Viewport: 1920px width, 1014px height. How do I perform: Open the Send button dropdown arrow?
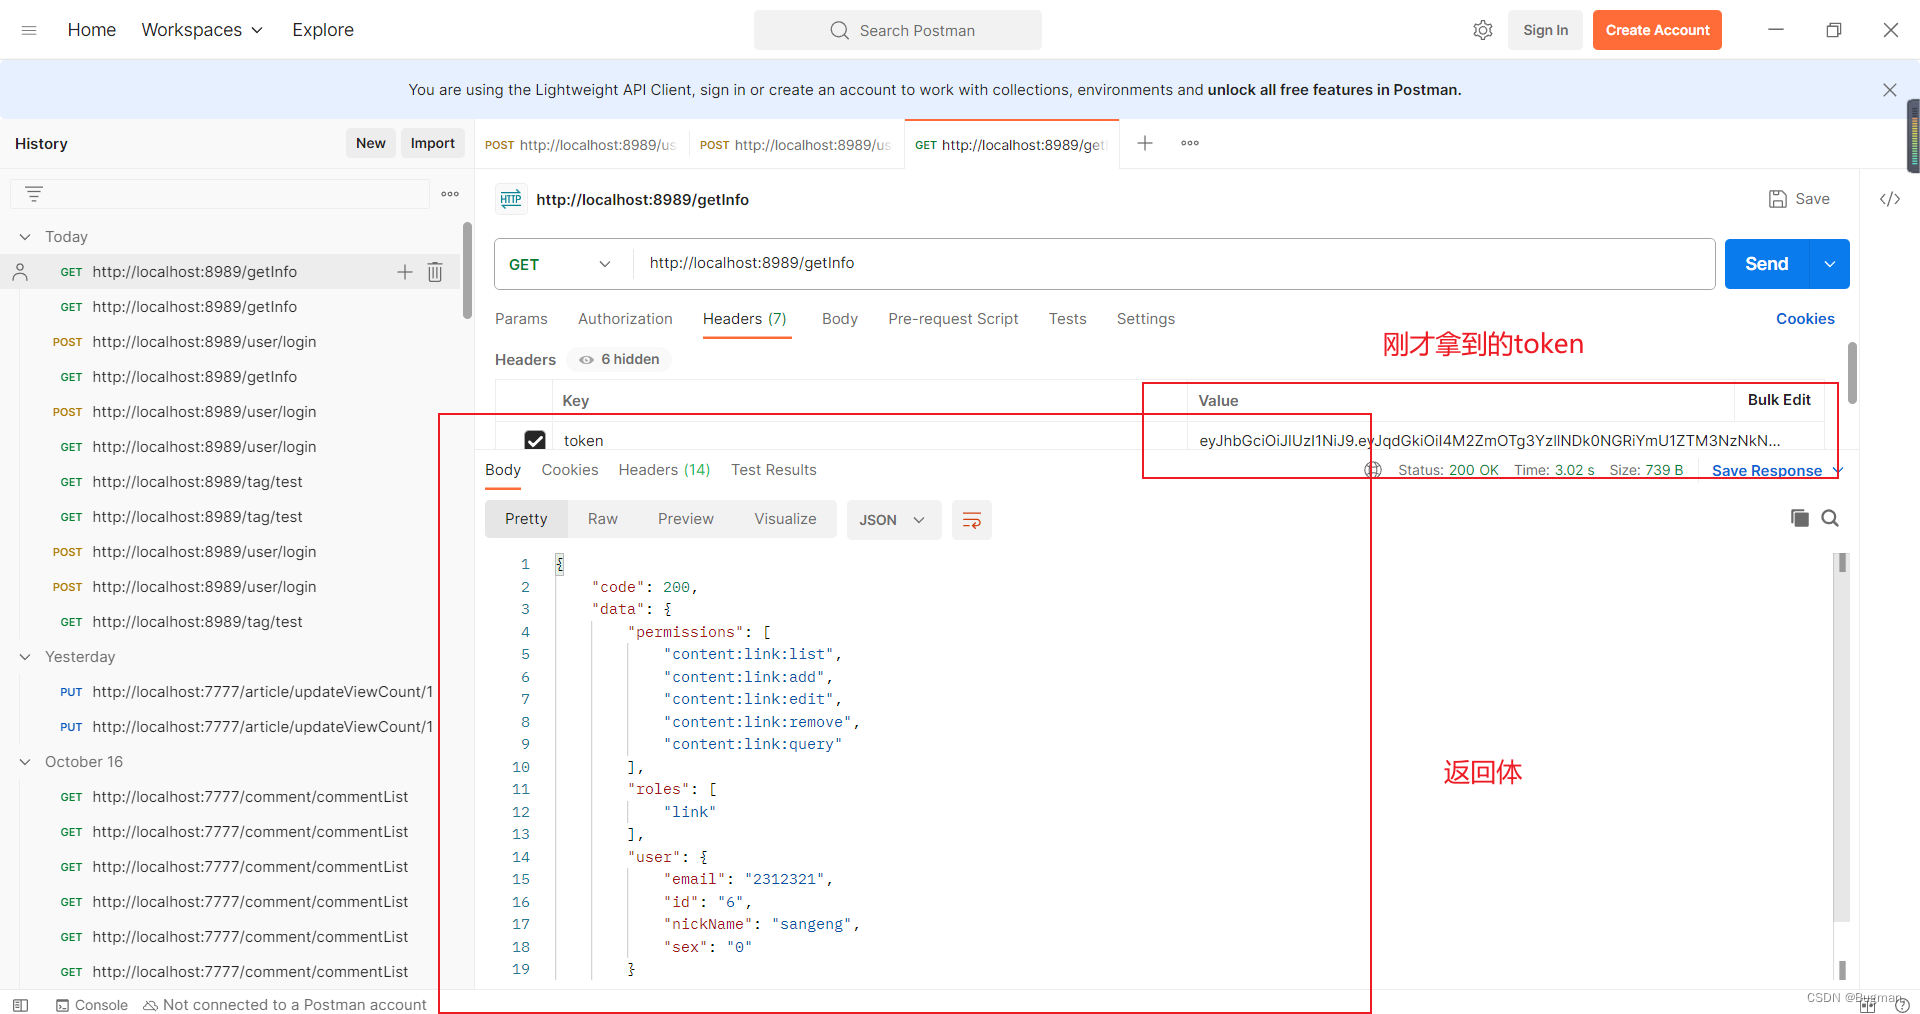pos(1829,264)
